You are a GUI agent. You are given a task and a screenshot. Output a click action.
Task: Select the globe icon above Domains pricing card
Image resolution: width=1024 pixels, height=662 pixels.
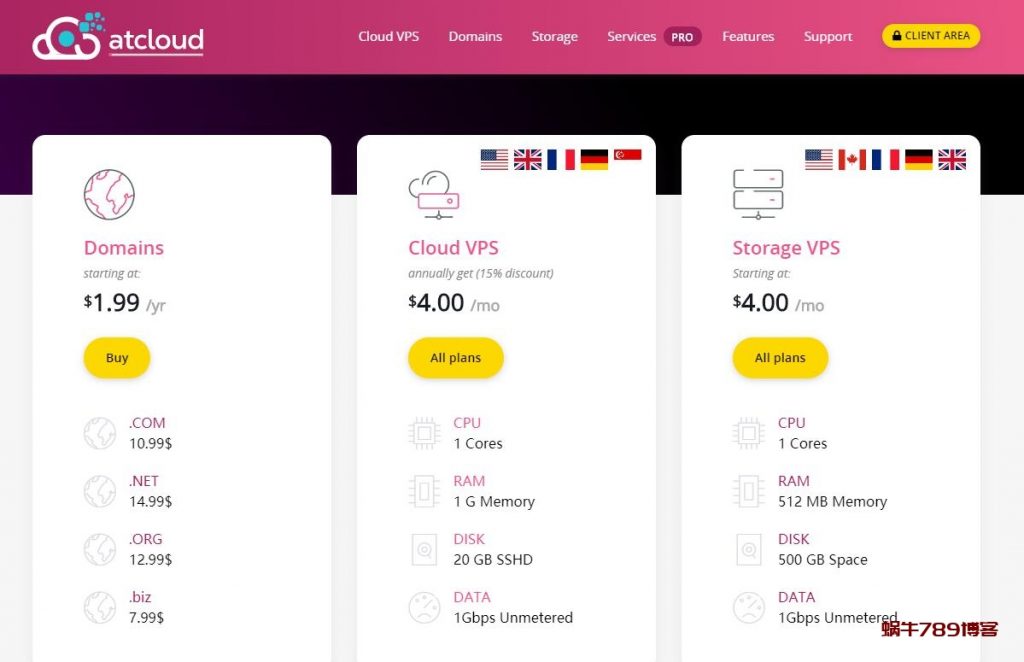110,194
